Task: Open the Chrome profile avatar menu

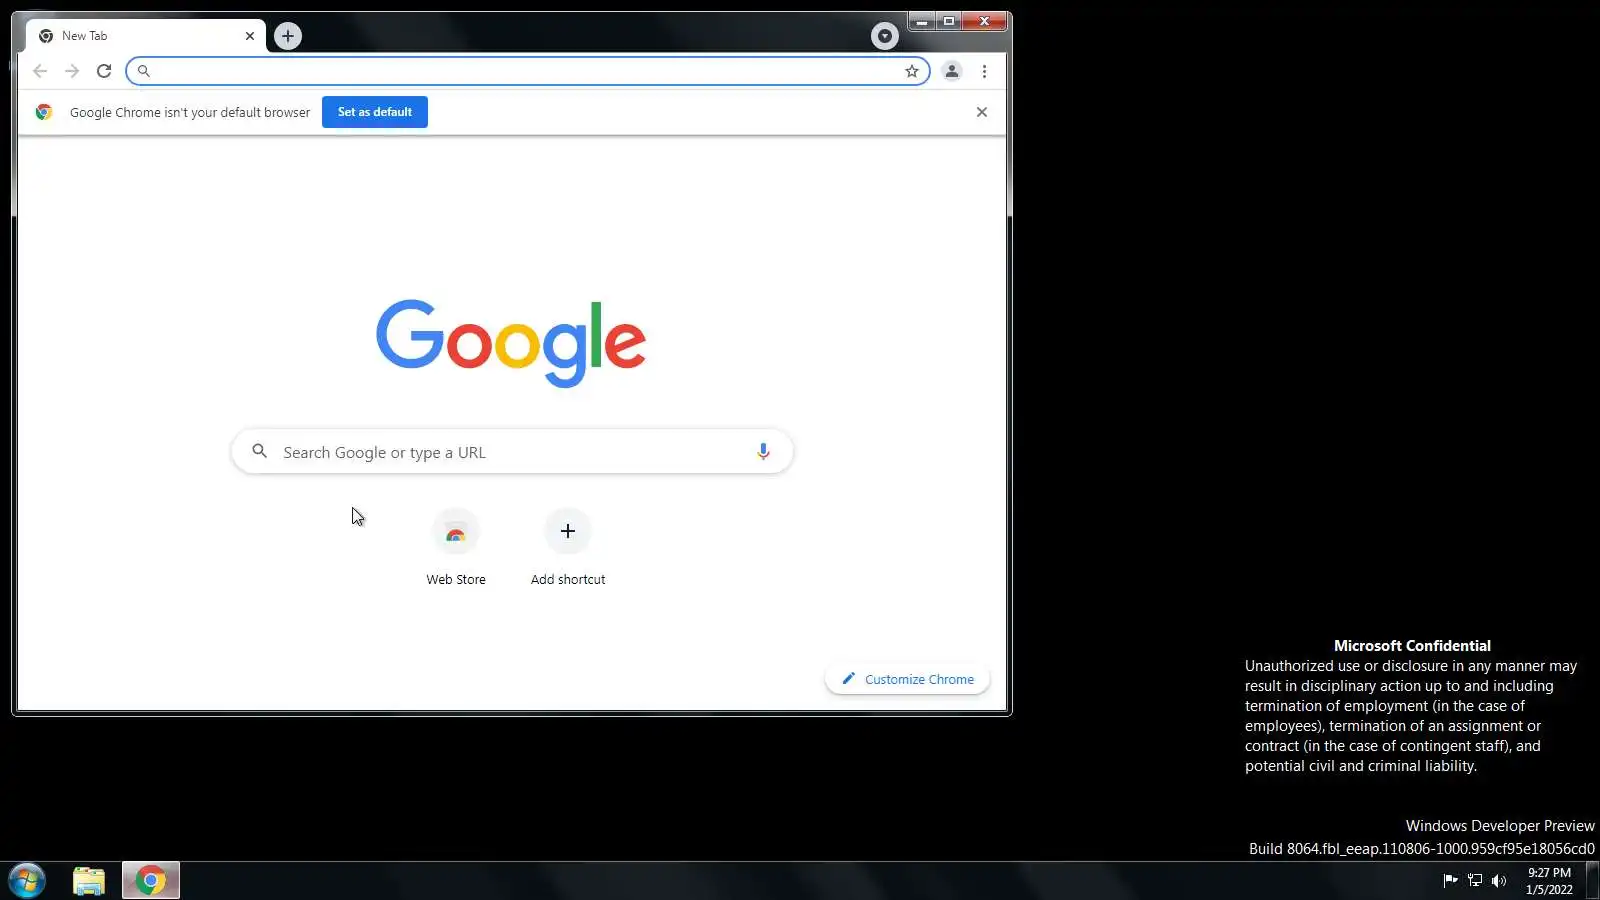Action: (x=952, y=71)
